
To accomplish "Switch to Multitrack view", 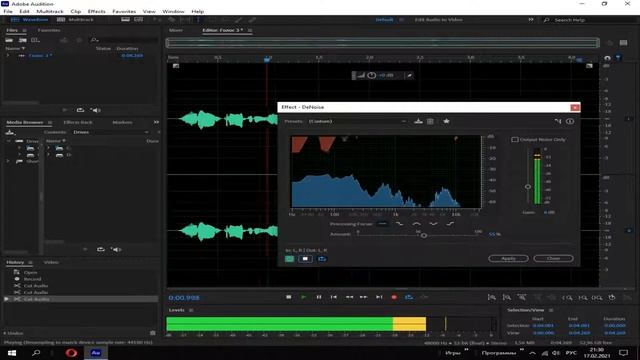I will (x=76, y=20).
